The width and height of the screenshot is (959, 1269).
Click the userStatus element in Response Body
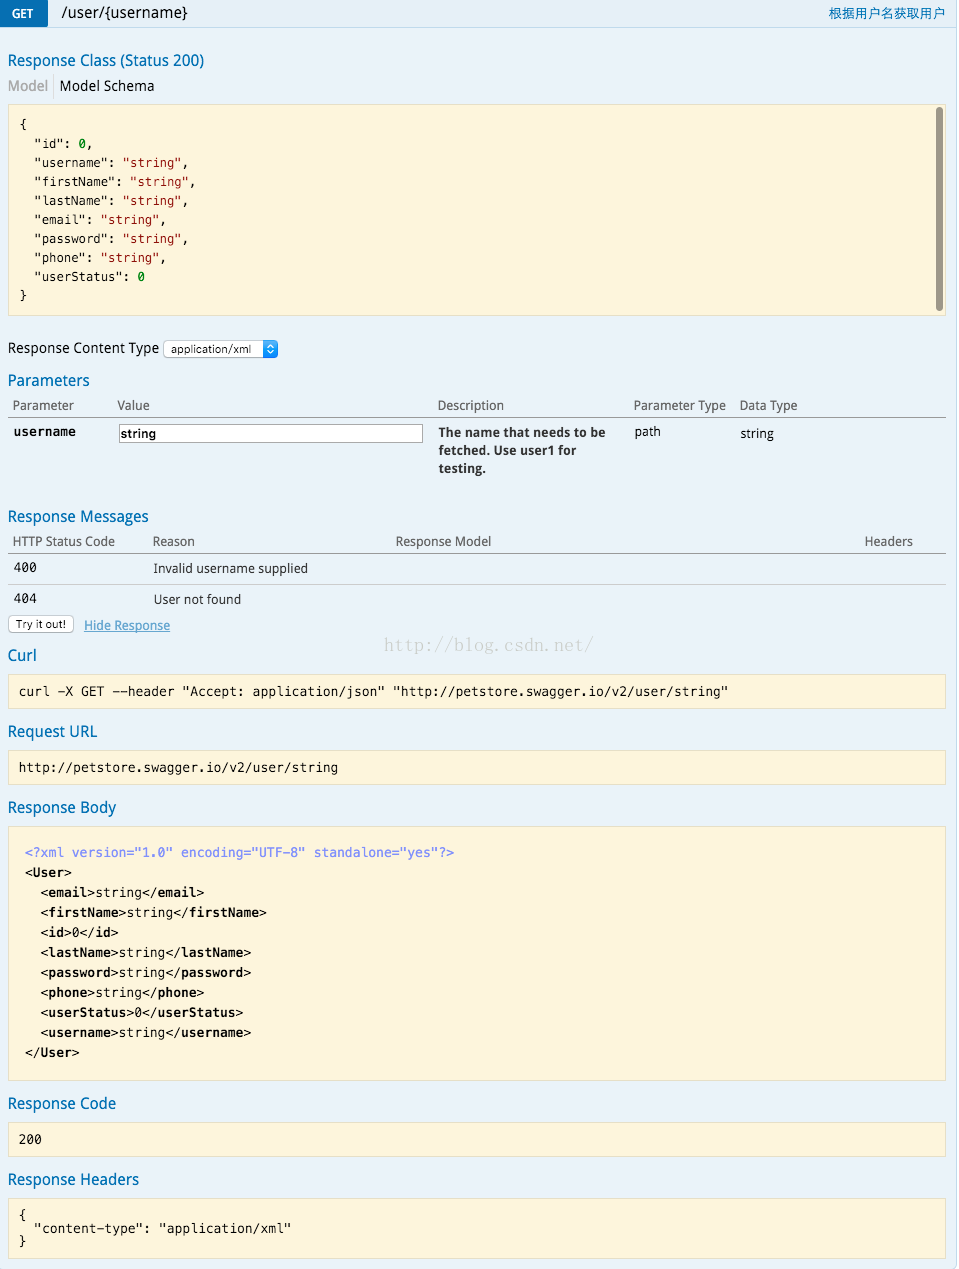click(142, 1012)
